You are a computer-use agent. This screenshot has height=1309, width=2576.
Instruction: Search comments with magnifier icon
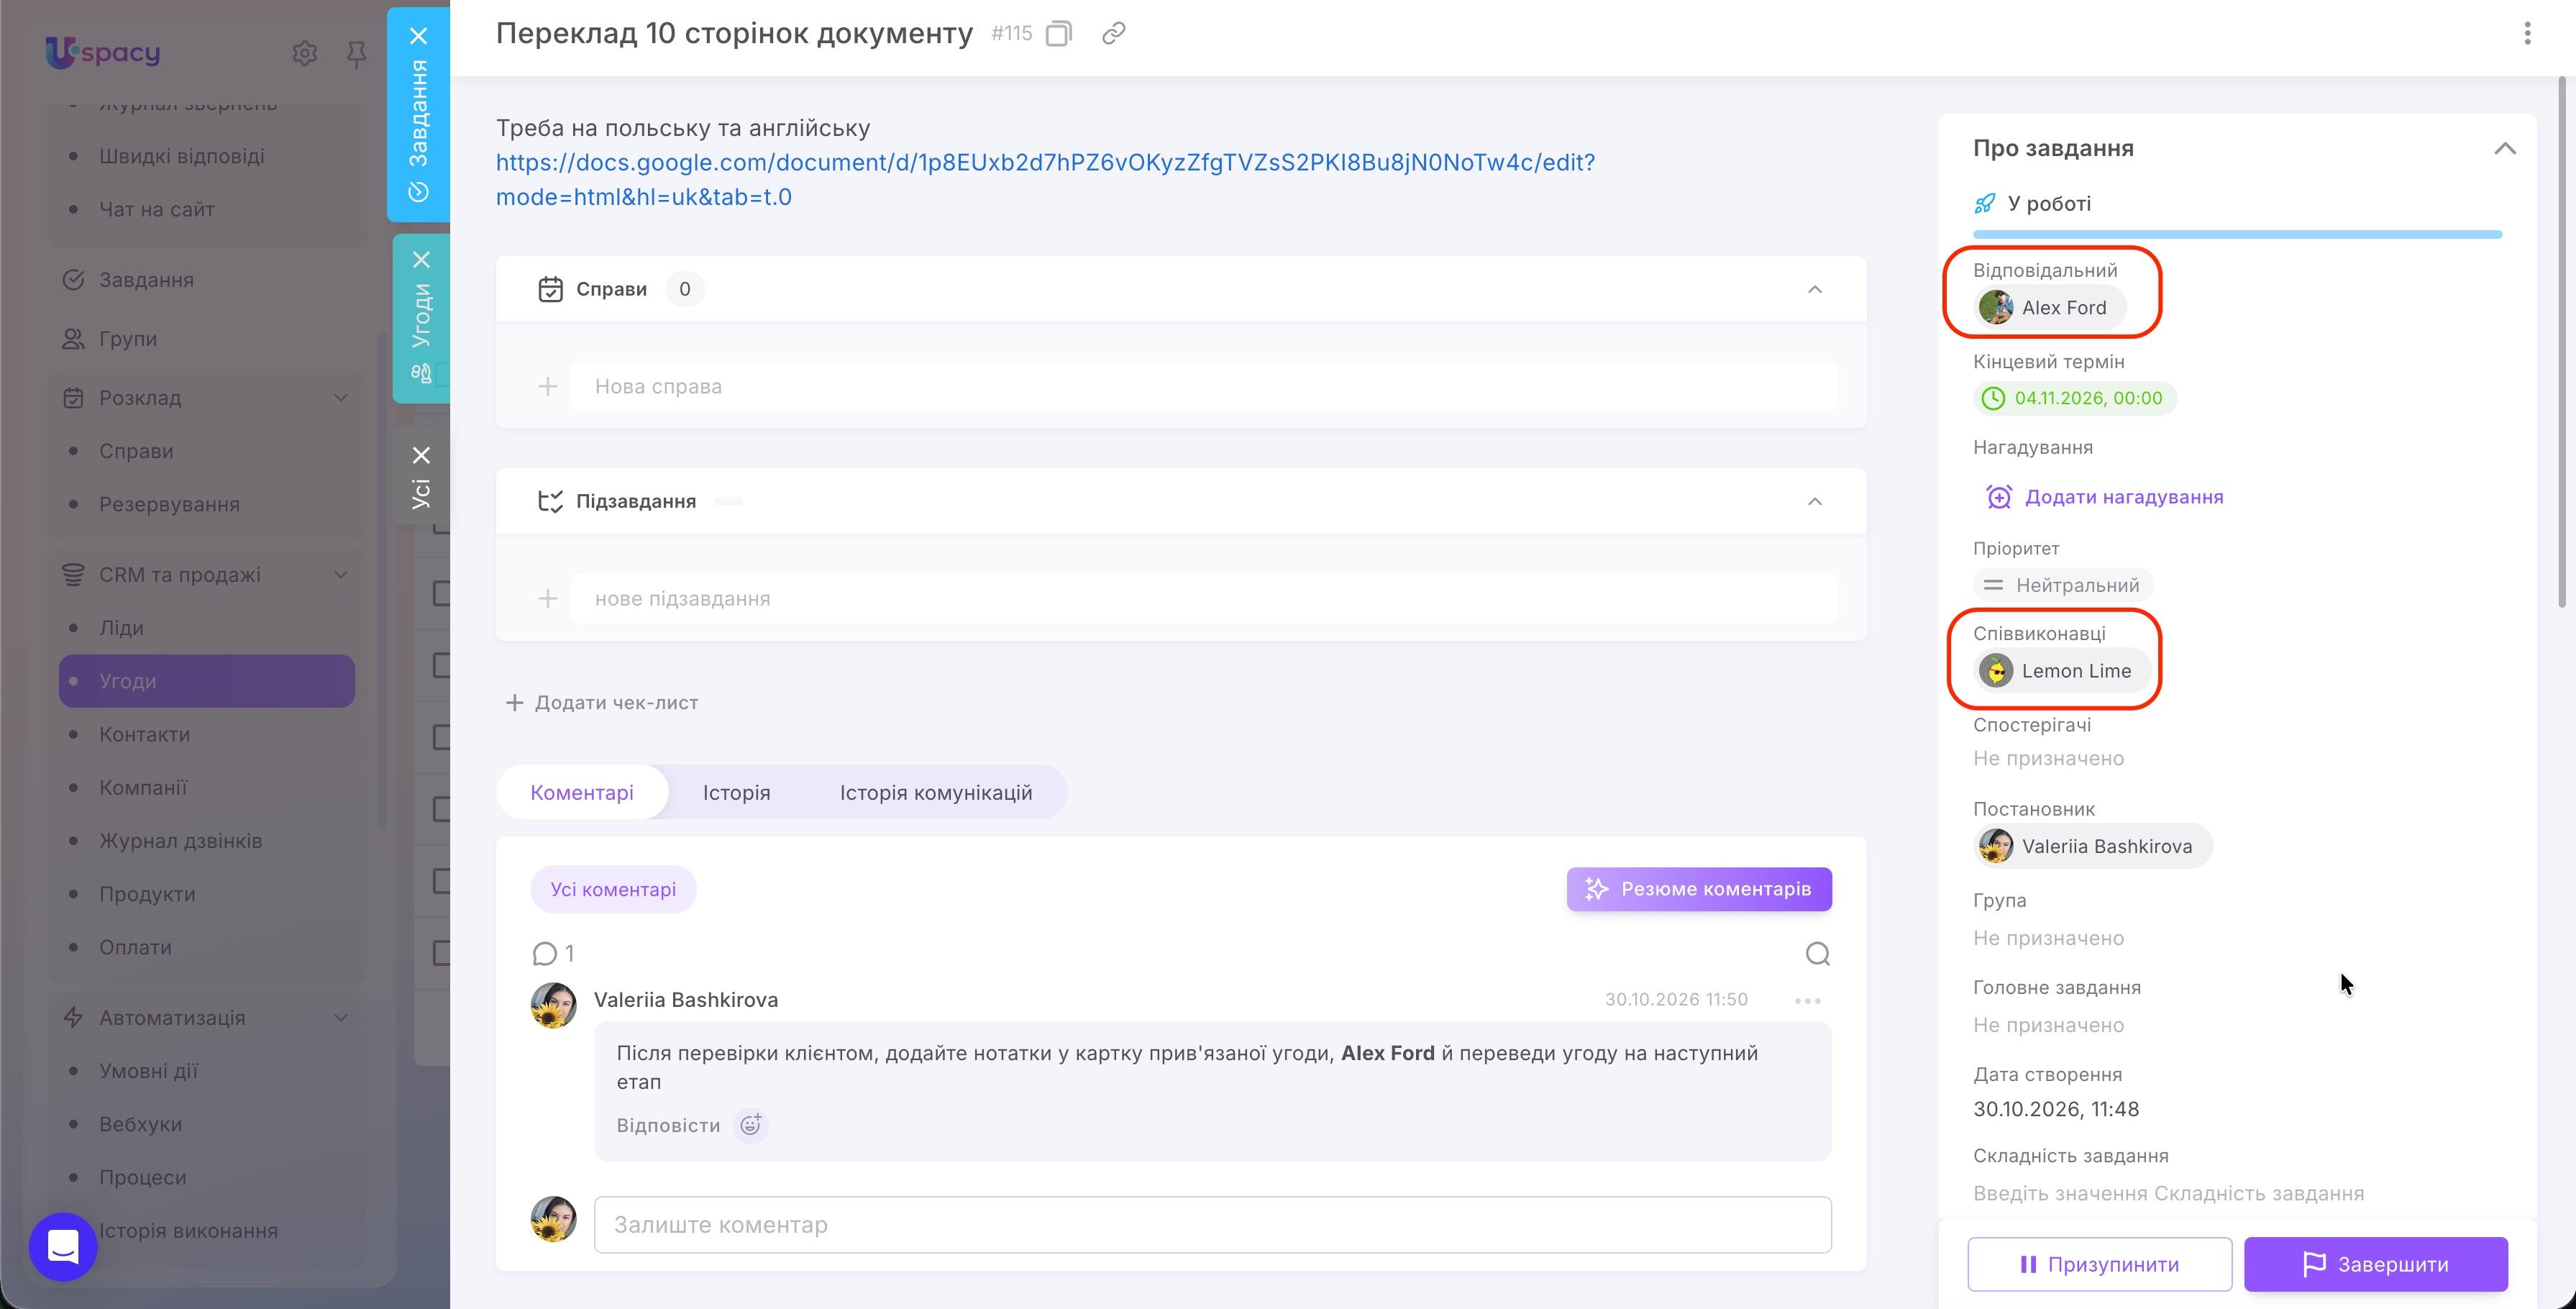click(x=1817, y=954)
